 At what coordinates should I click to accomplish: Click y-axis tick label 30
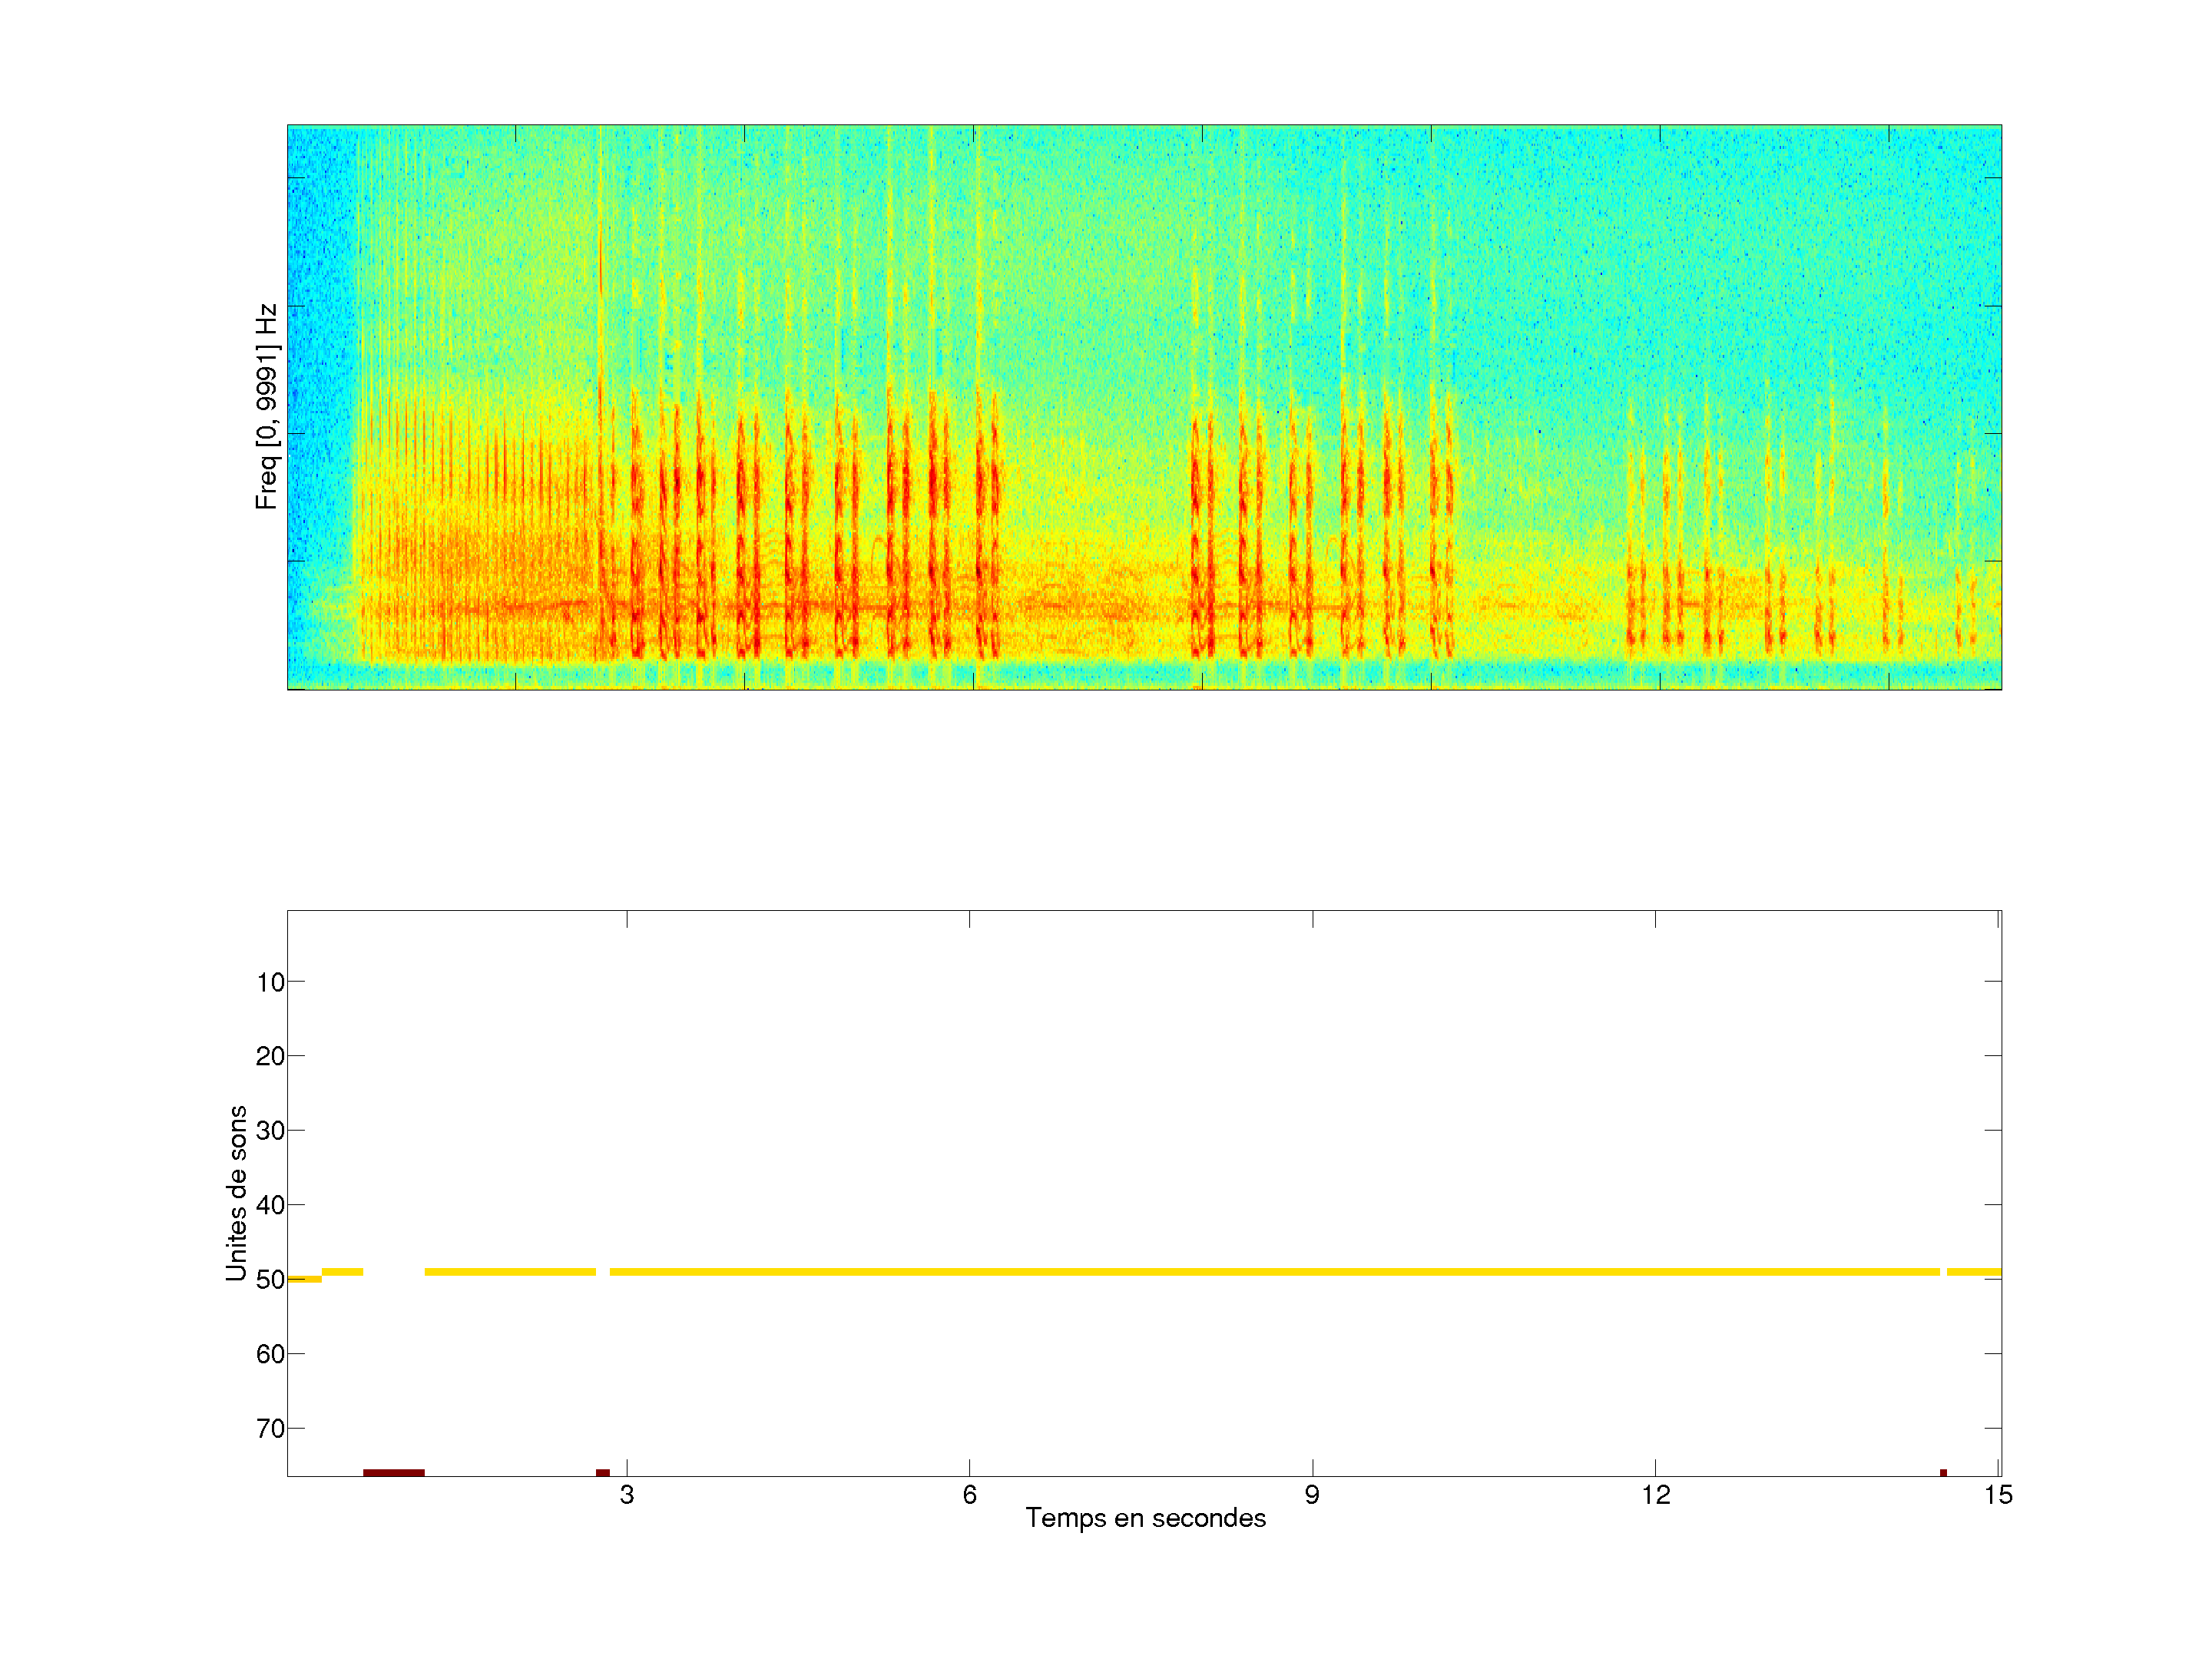click(x=270, y=1131)
